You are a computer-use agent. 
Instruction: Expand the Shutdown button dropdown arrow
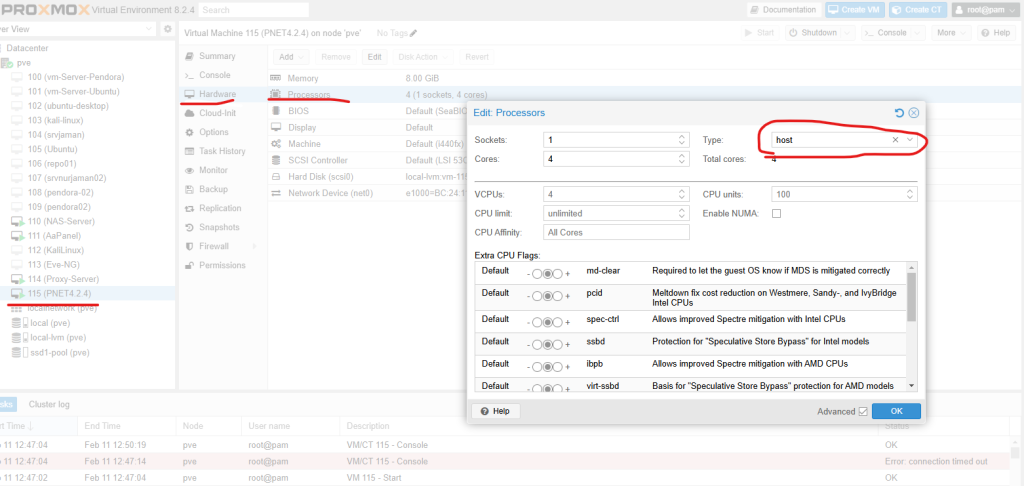tap(848, 33)
